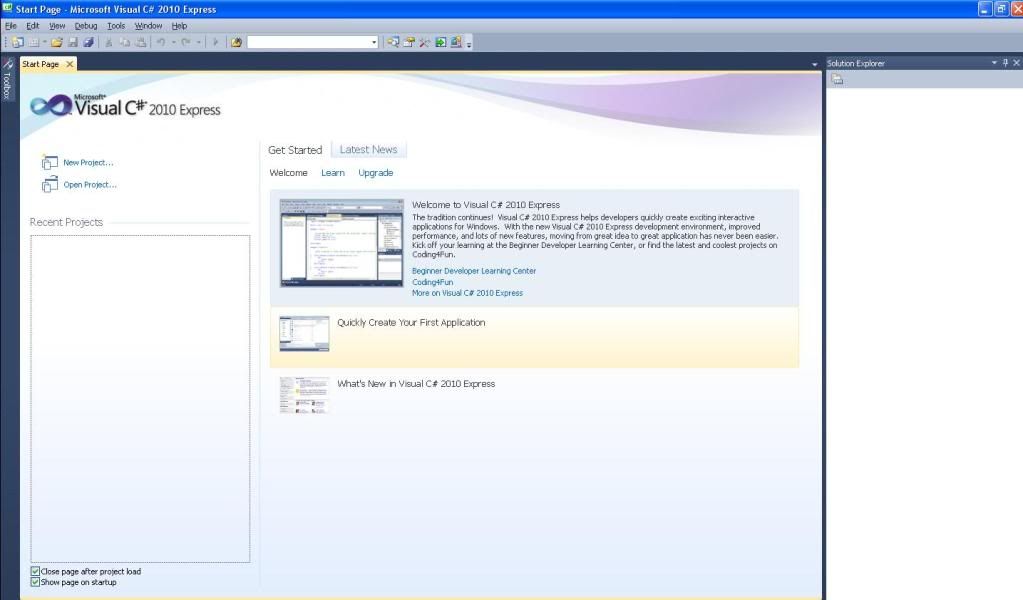
Task: Click the Save toolbar icon
Action: (x=73, y=42)
